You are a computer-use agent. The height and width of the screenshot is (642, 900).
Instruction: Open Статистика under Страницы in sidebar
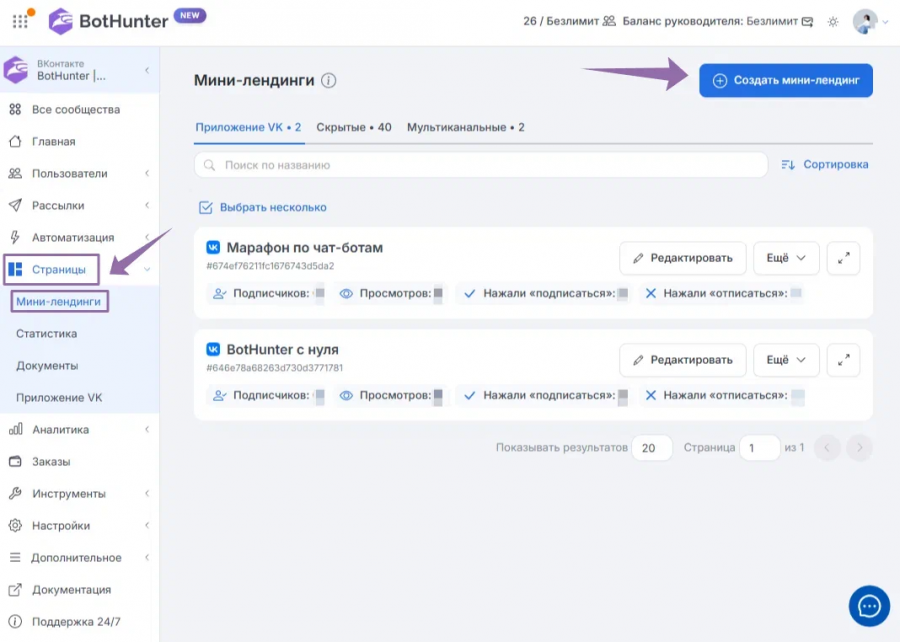46,334
